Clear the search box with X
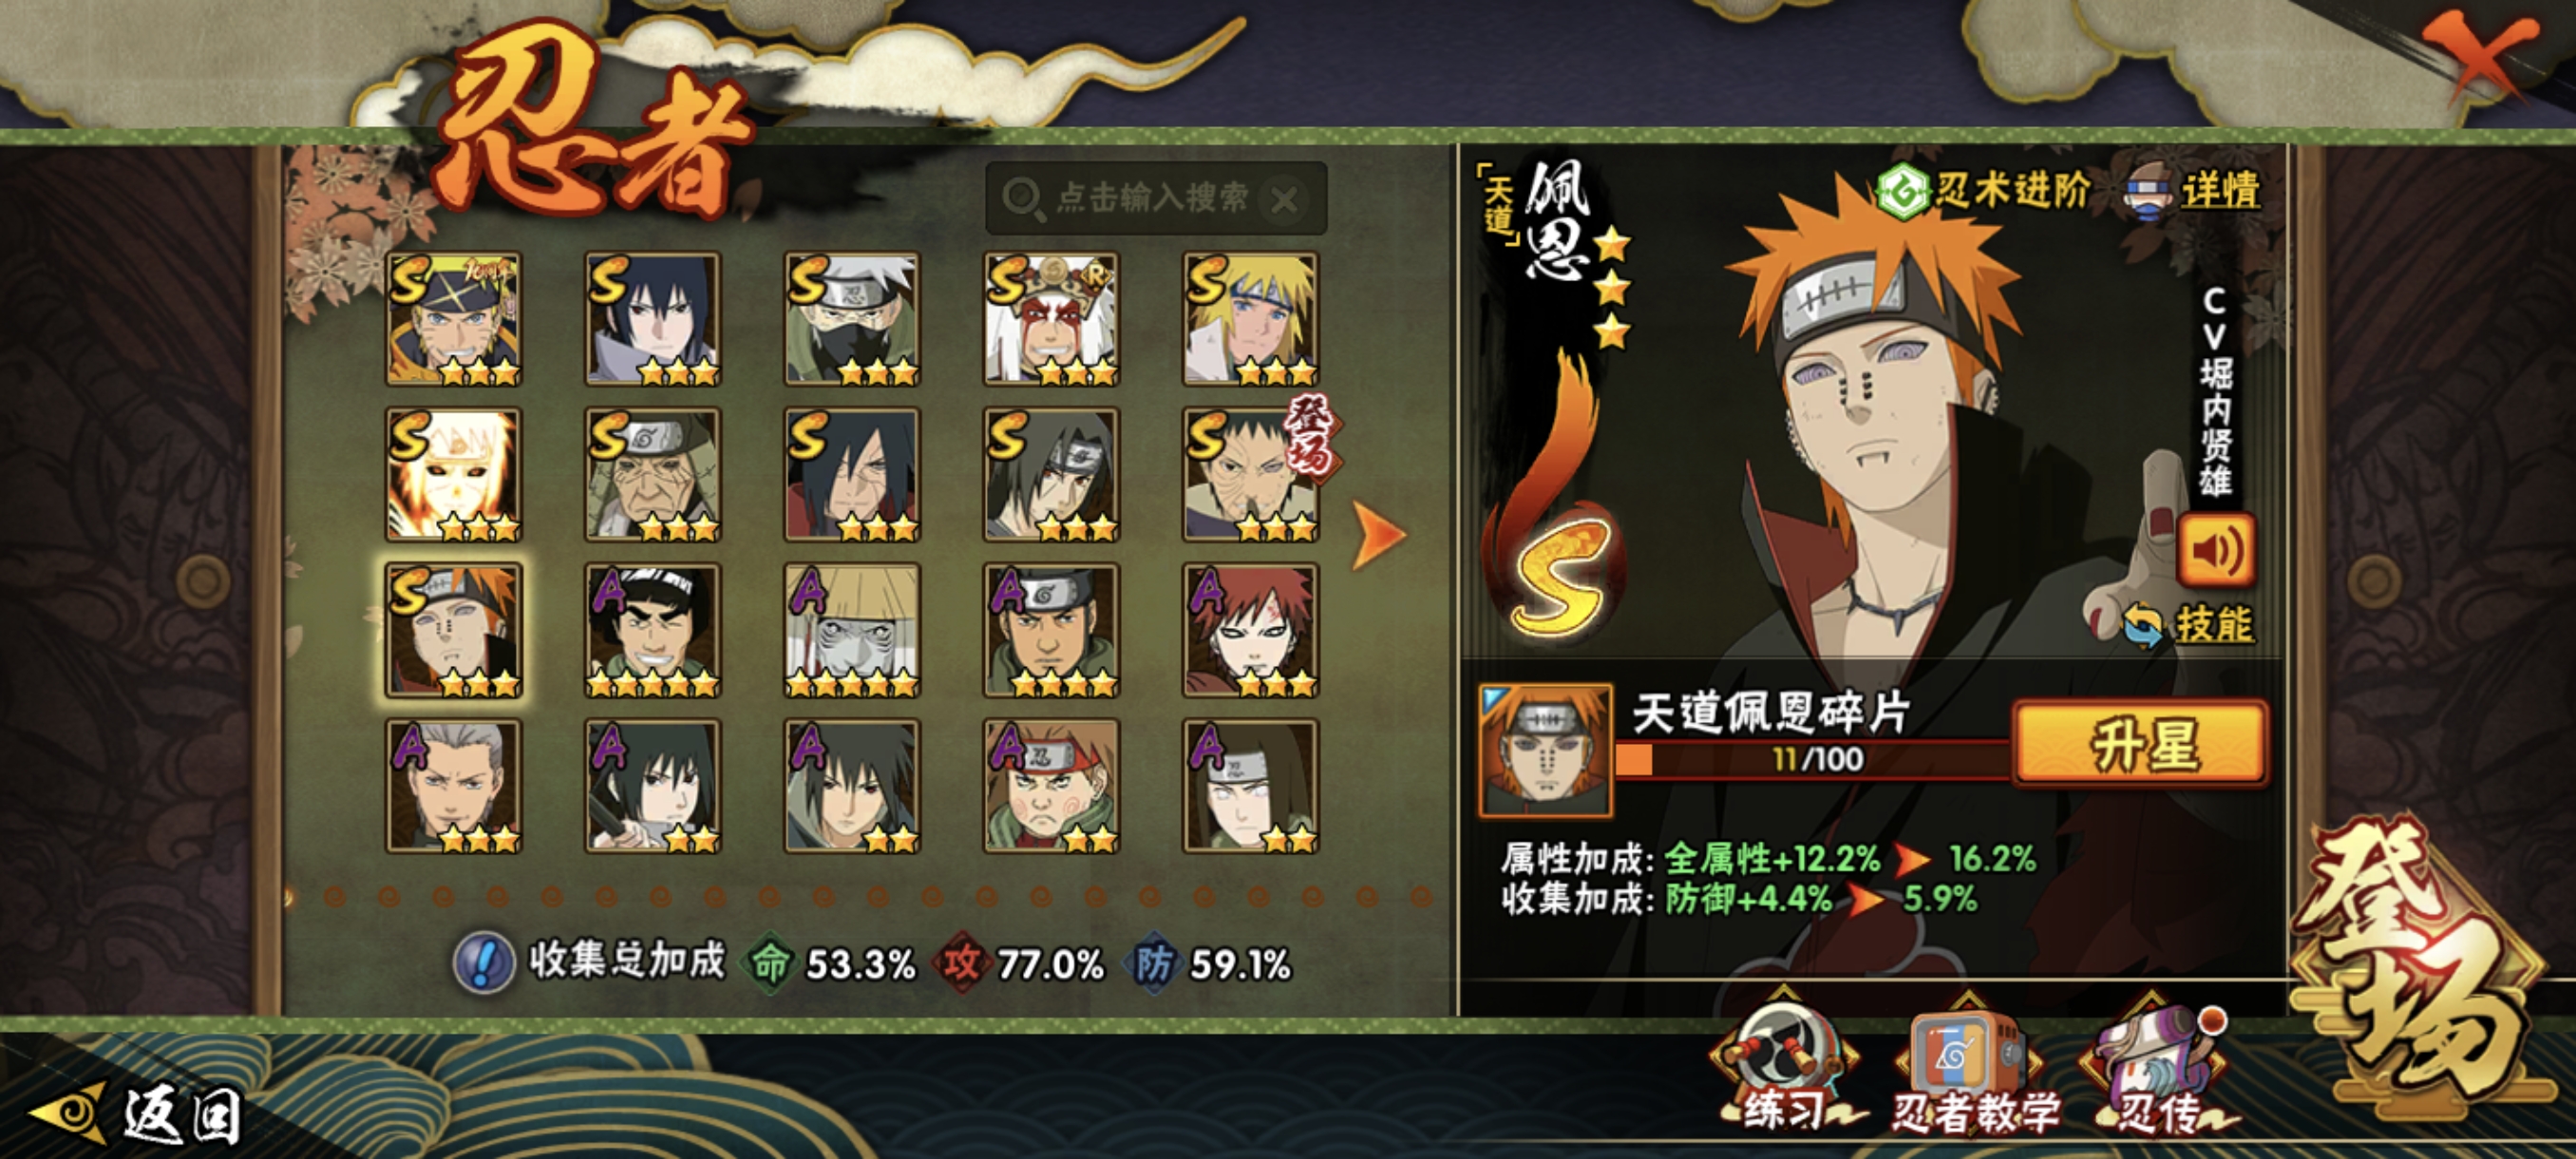This screenshot has width=2576, height=1159. [1284, 200]
